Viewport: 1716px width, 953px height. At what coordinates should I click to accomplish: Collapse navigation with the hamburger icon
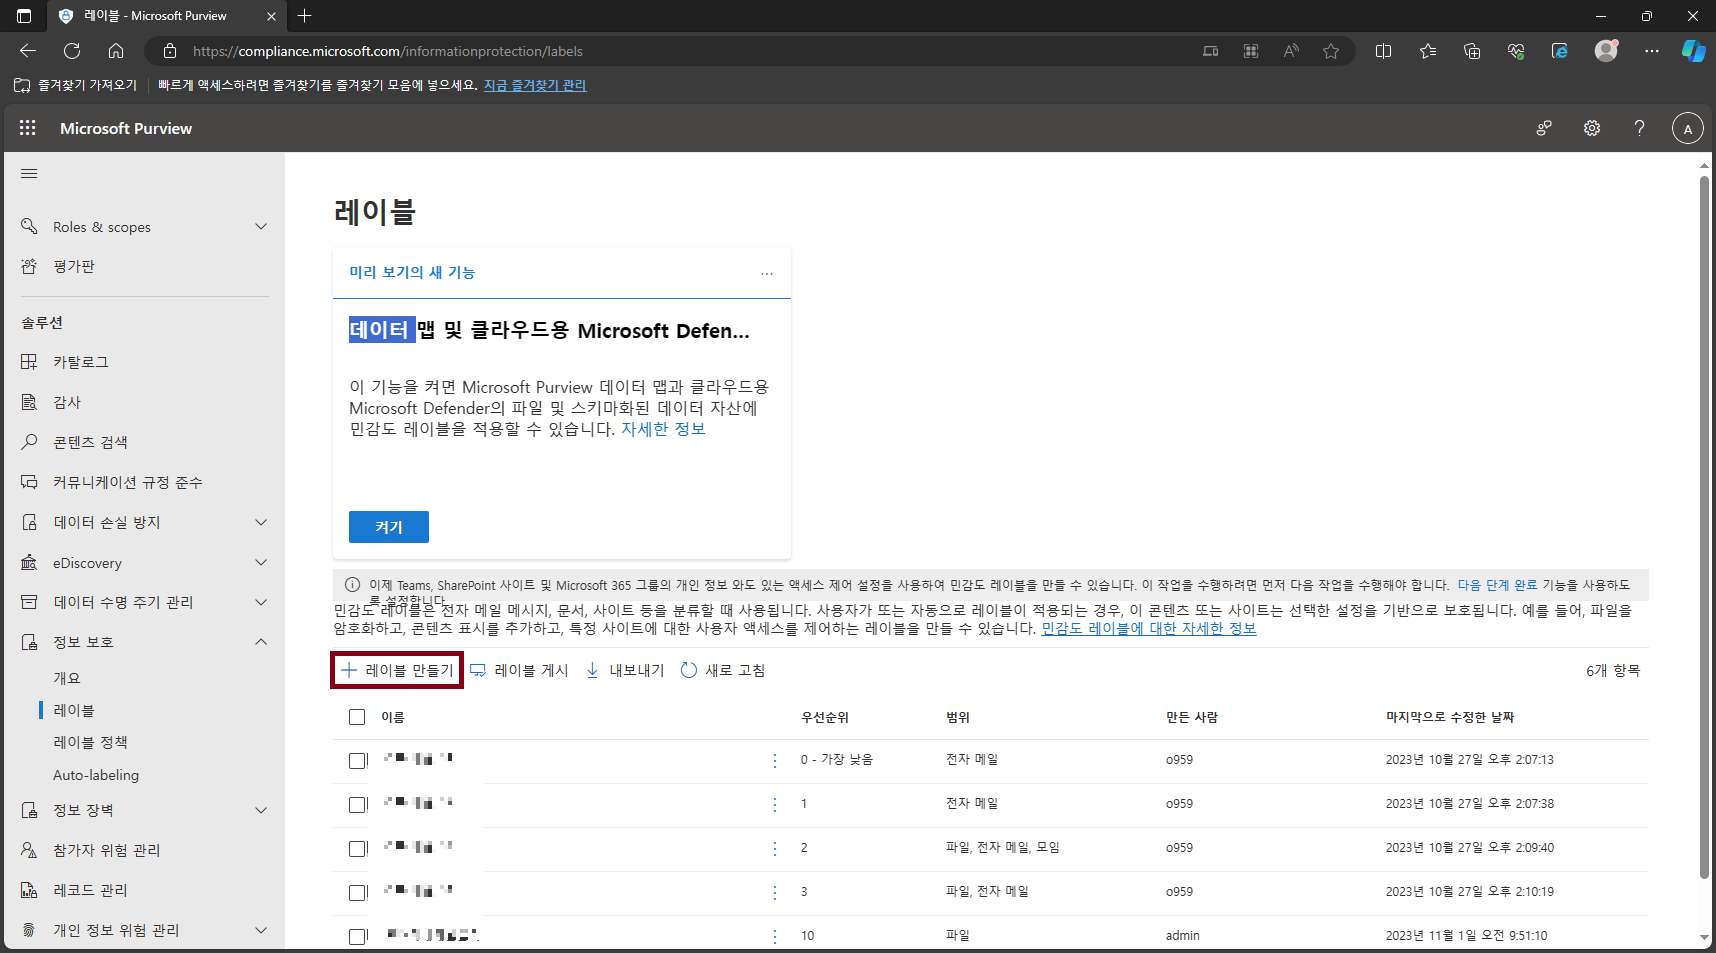pyautogui.click(x=29, y=173)
